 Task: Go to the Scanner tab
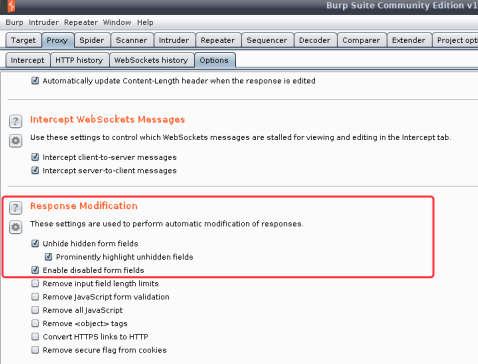(132, 40)
